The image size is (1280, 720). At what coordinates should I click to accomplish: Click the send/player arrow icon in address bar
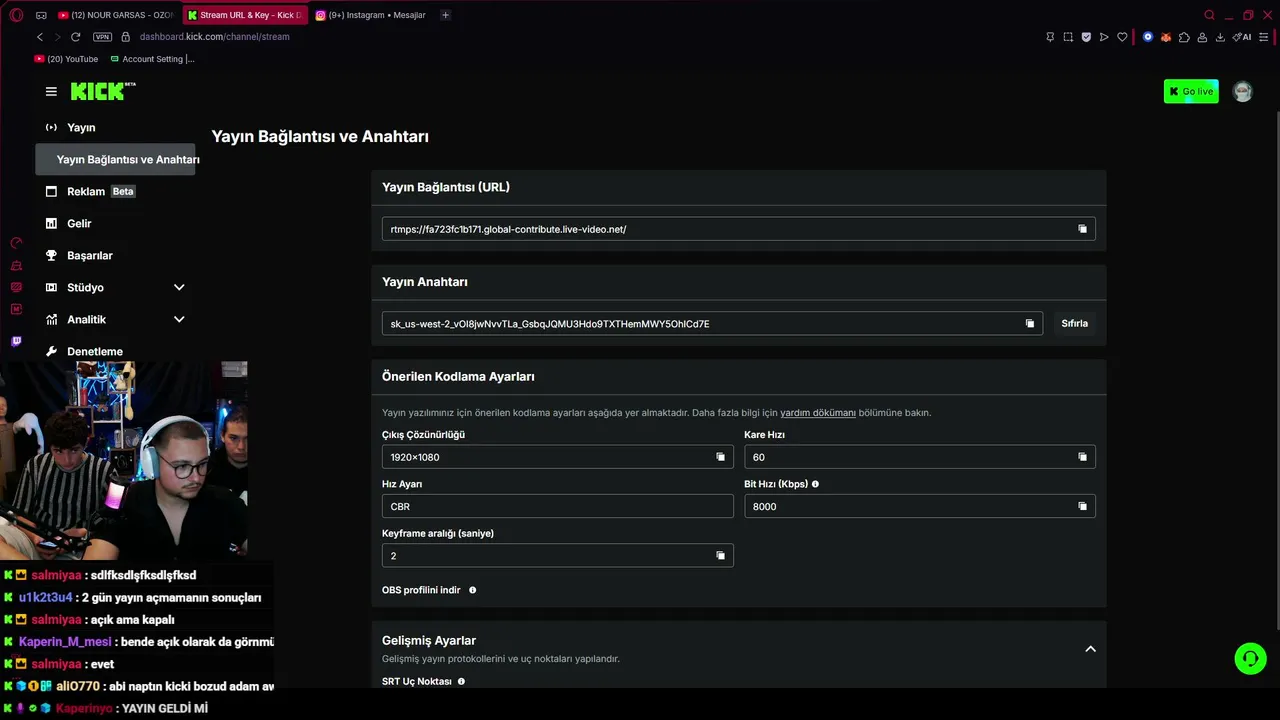(1104, 37)
